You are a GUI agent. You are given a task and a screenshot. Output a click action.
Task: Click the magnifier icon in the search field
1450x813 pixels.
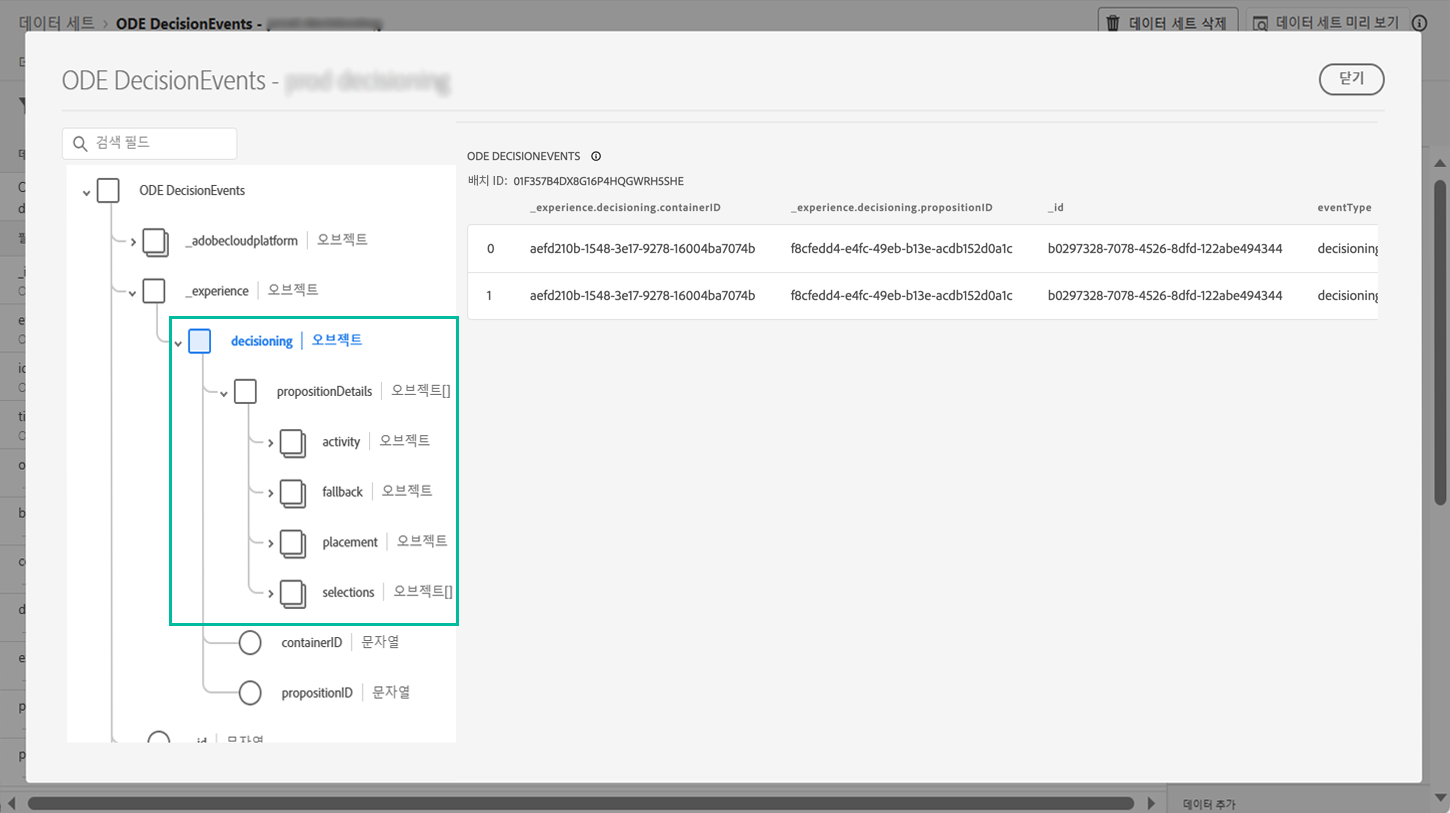tap(81, 144)
